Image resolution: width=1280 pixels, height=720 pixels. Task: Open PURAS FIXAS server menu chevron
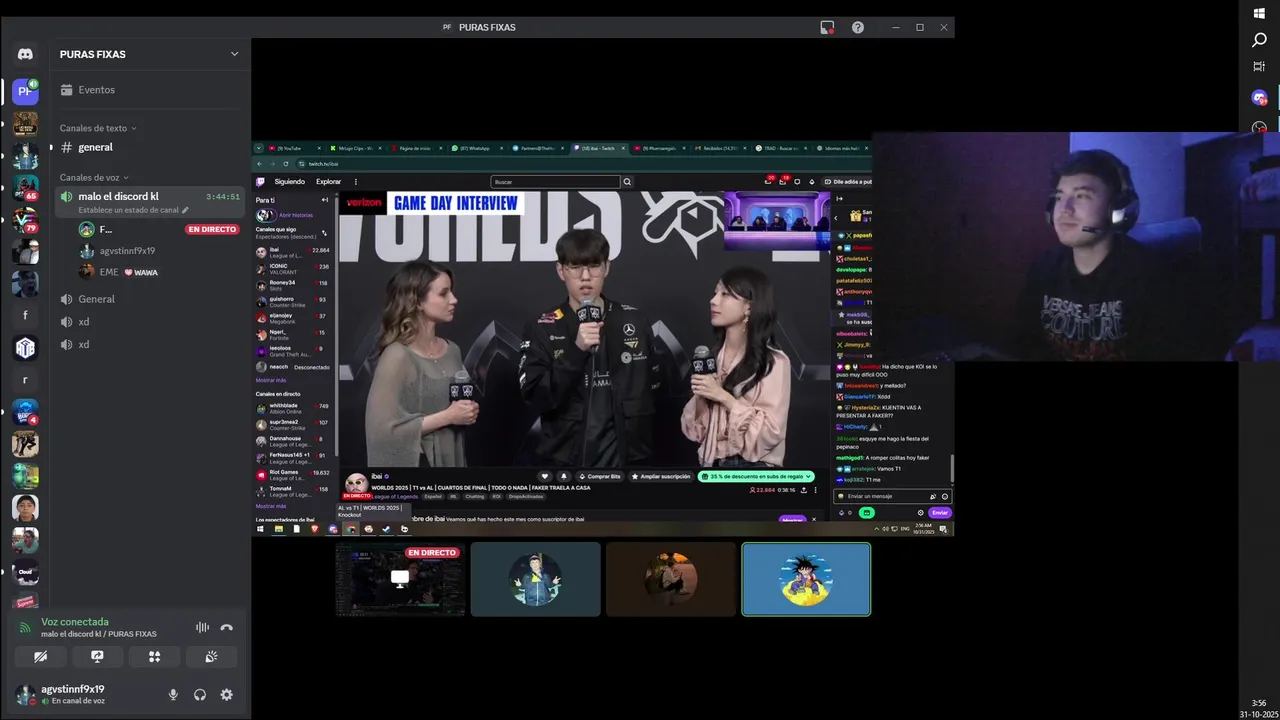pos(234,54)
